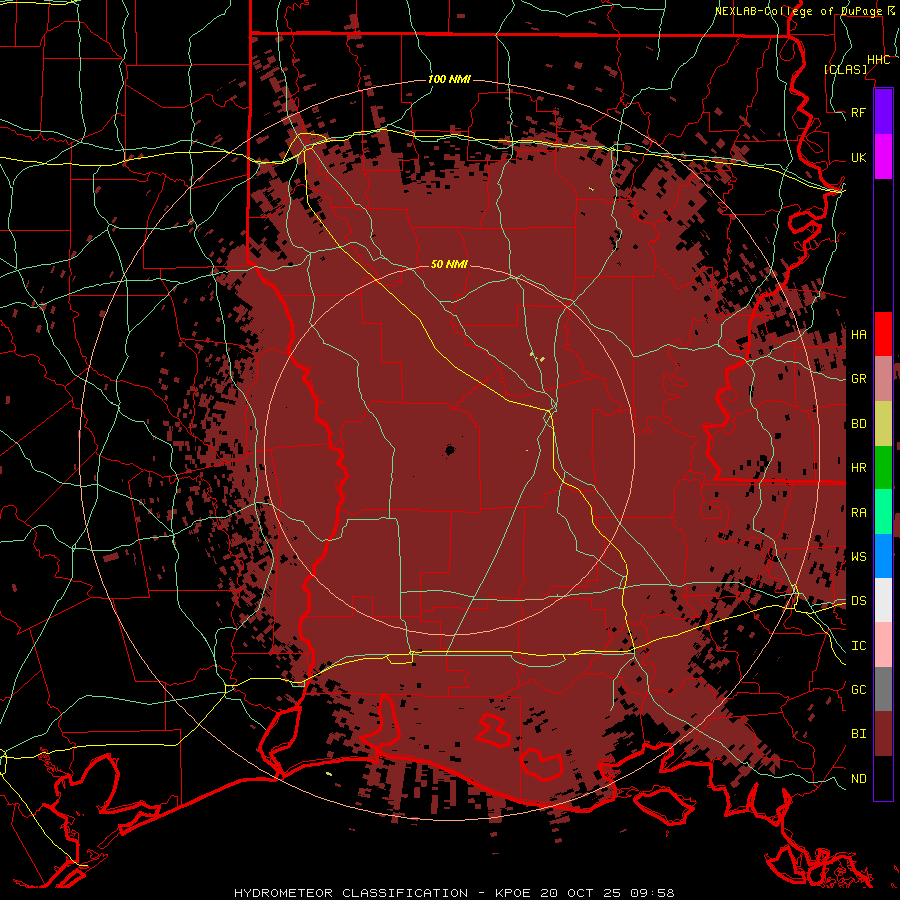The height and width of the screenshot is (900, 900).
Task: Click the 50 NMI range ring label
Action: (x=449, y=264)
